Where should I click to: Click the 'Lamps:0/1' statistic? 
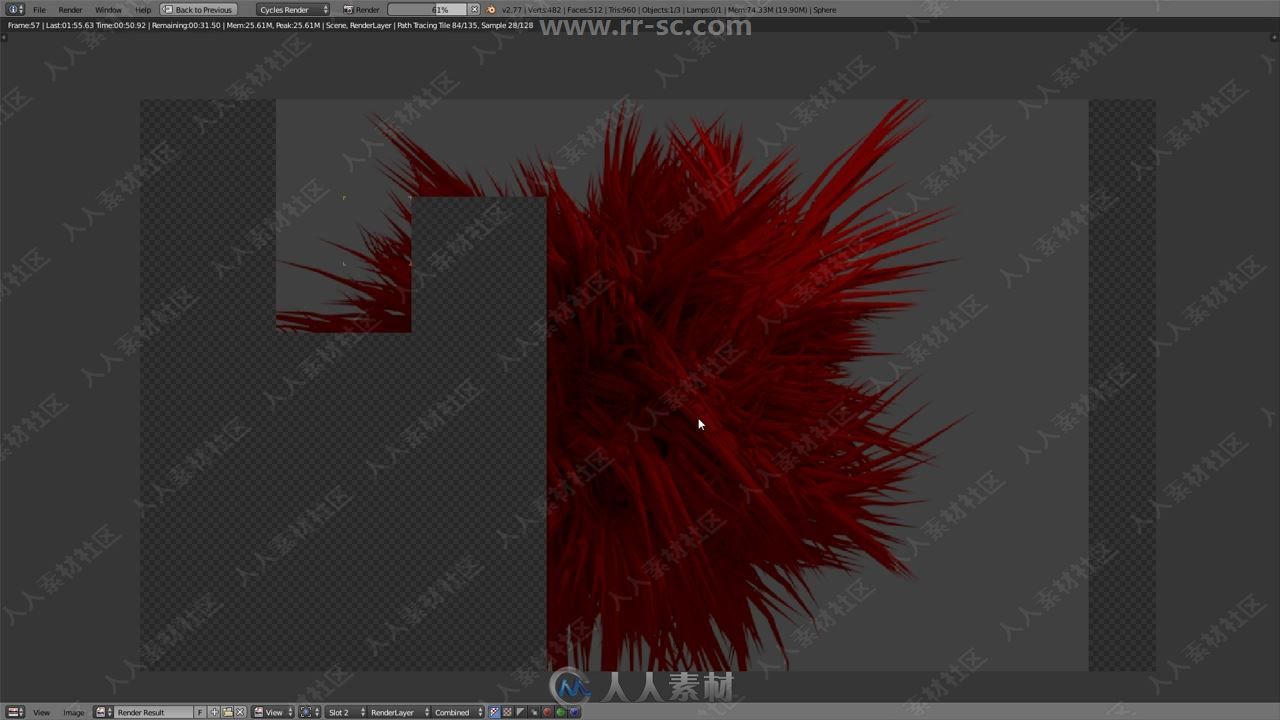[x=703, y=10]
